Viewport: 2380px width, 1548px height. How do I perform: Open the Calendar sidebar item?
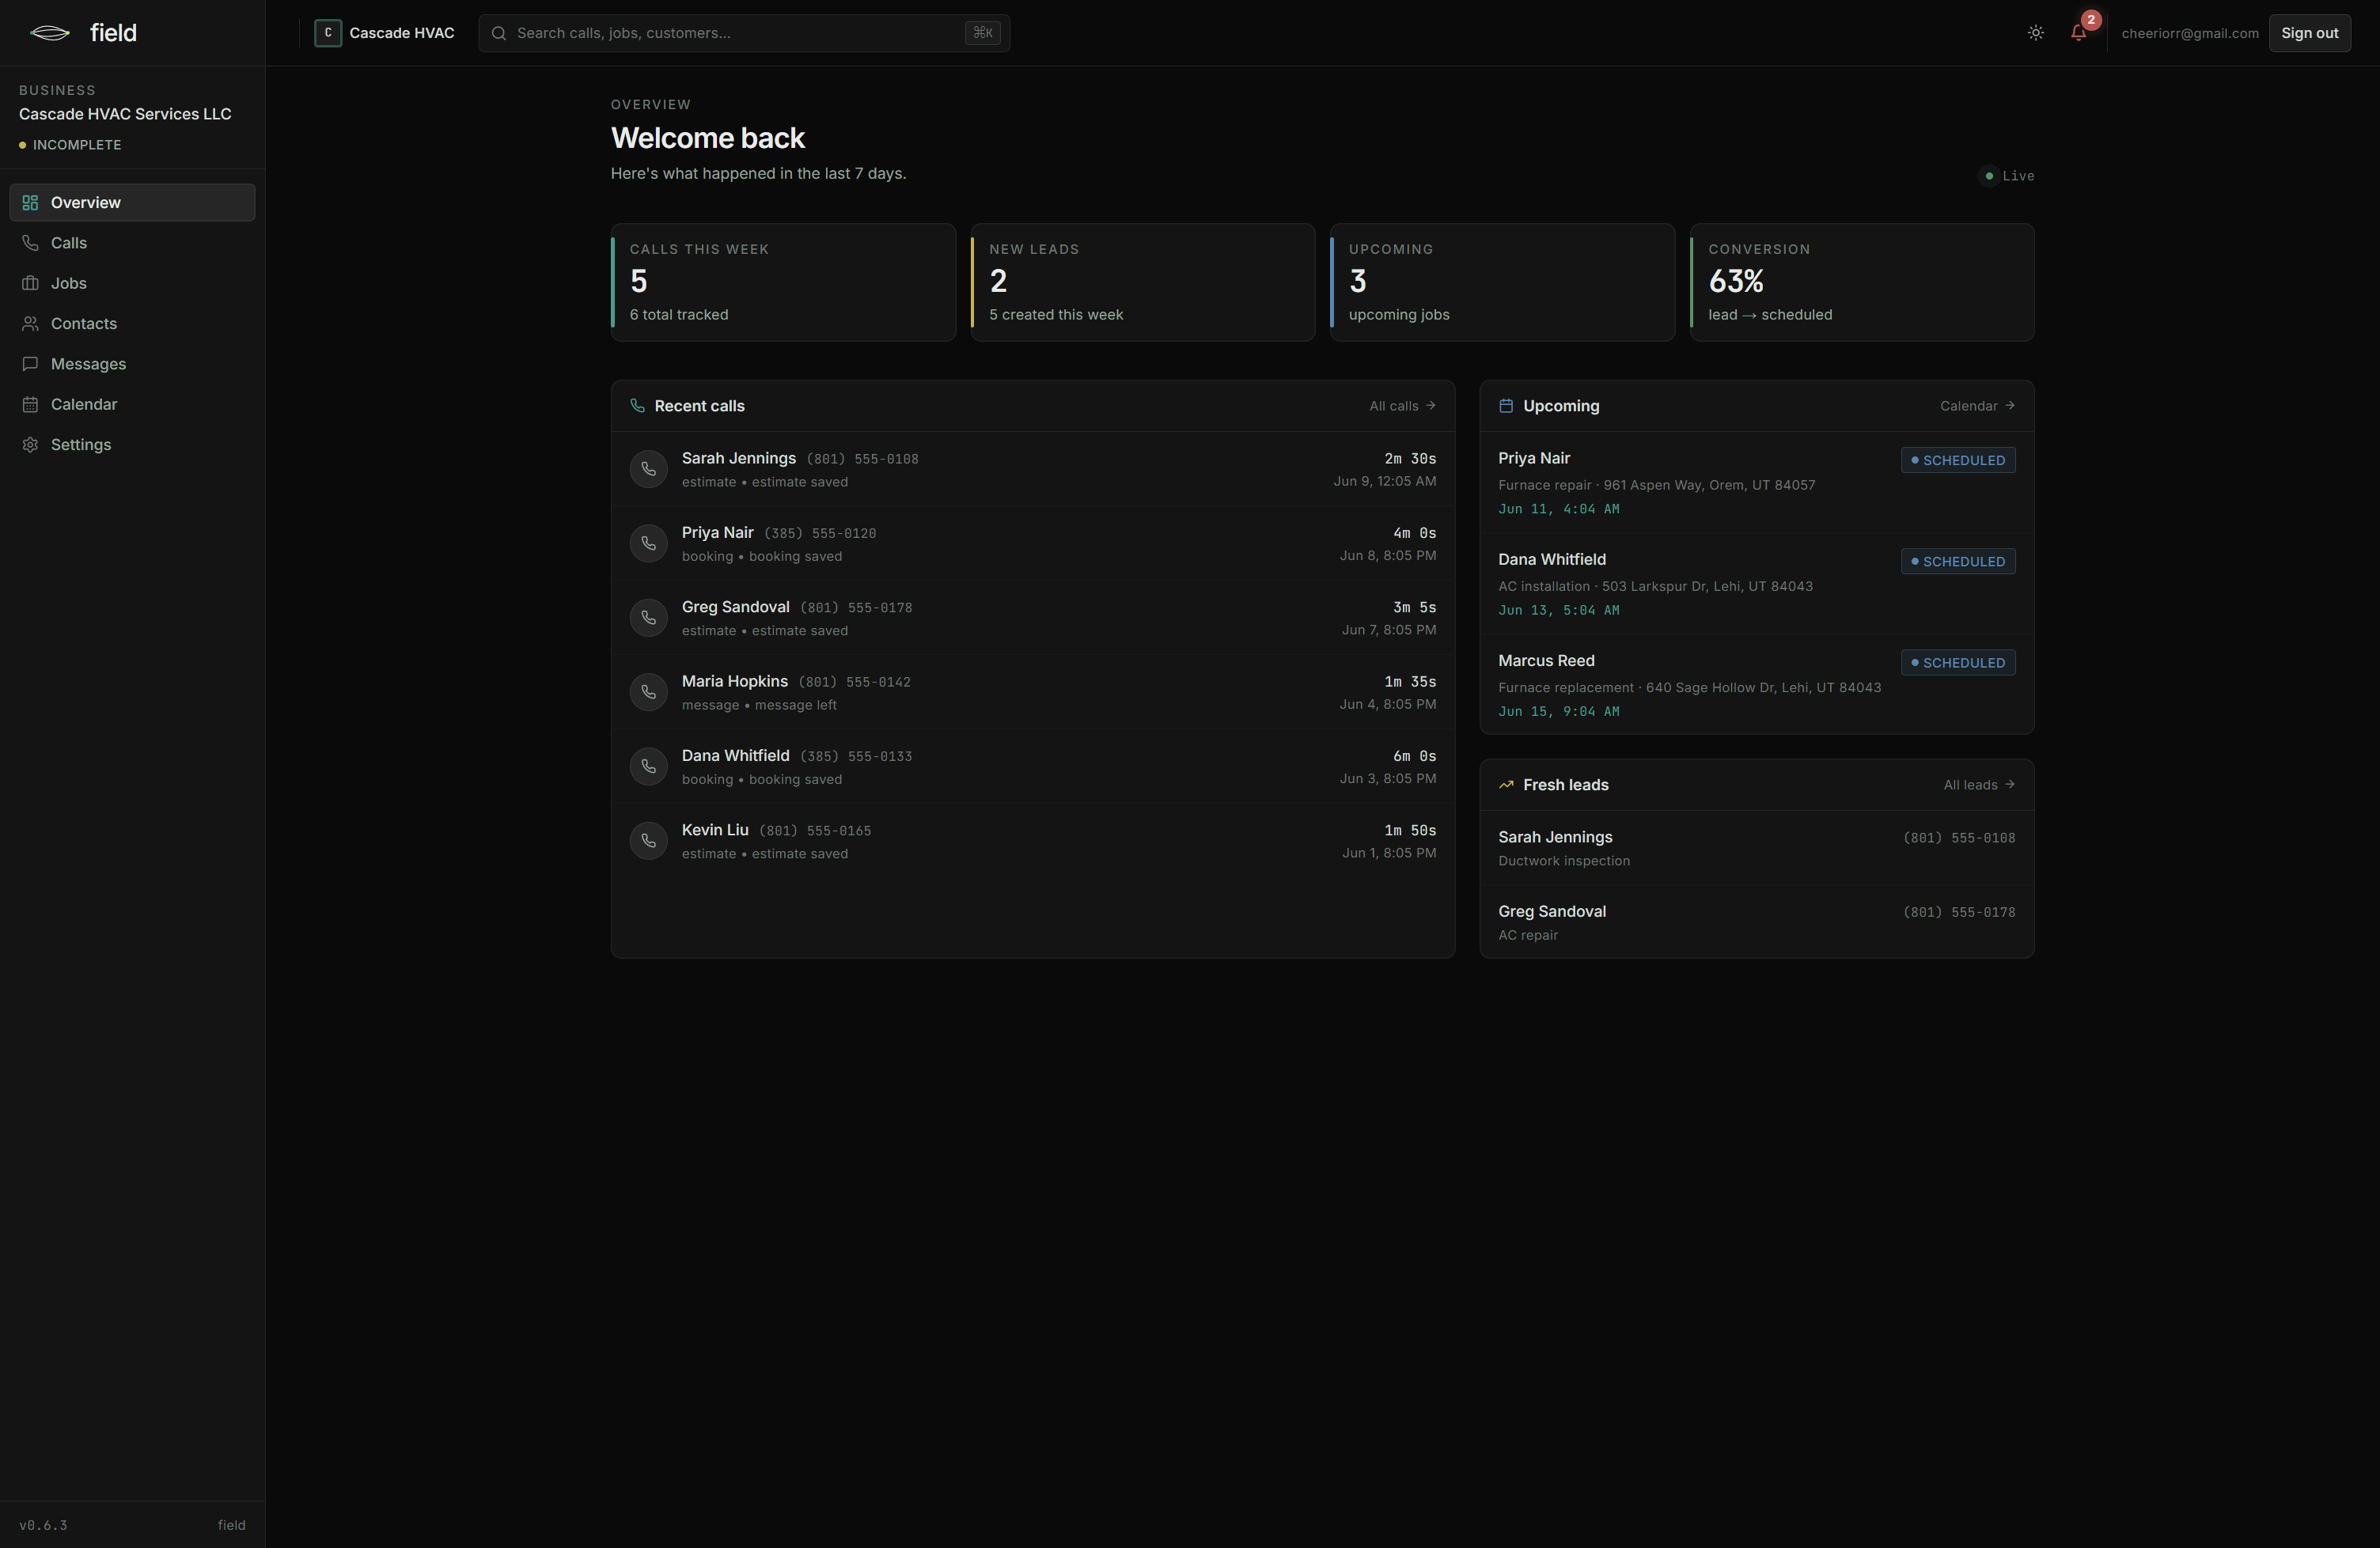tap(132, 404)
